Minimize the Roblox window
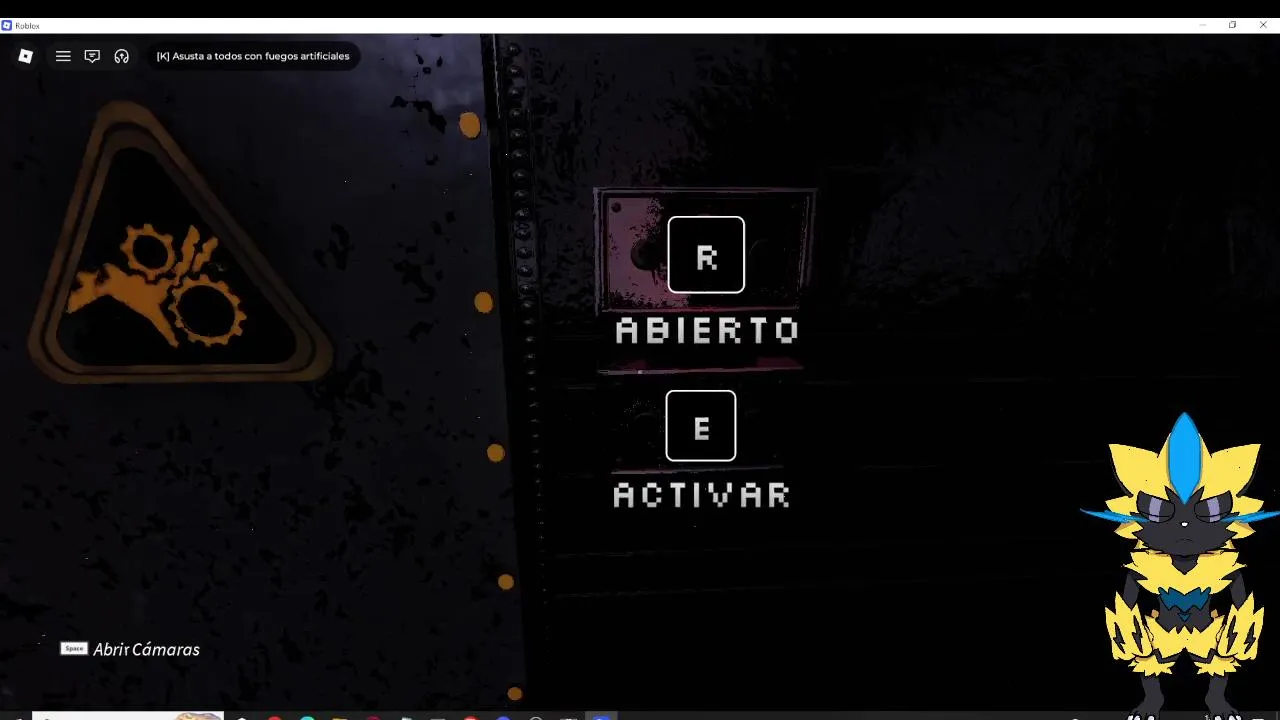Image resolution: width=1280 pixels, height=720 pixels. point(1203,25)
